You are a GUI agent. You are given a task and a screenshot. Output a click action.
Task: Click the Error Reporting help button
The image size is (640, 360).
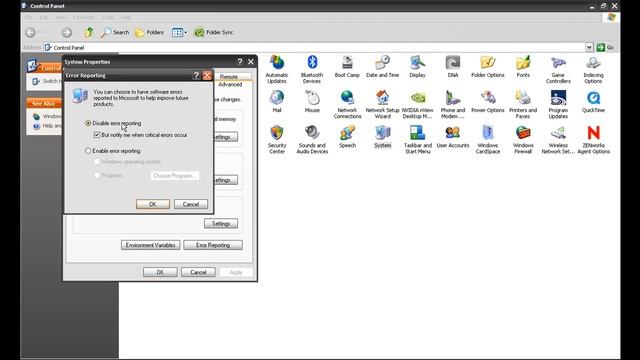196,76
